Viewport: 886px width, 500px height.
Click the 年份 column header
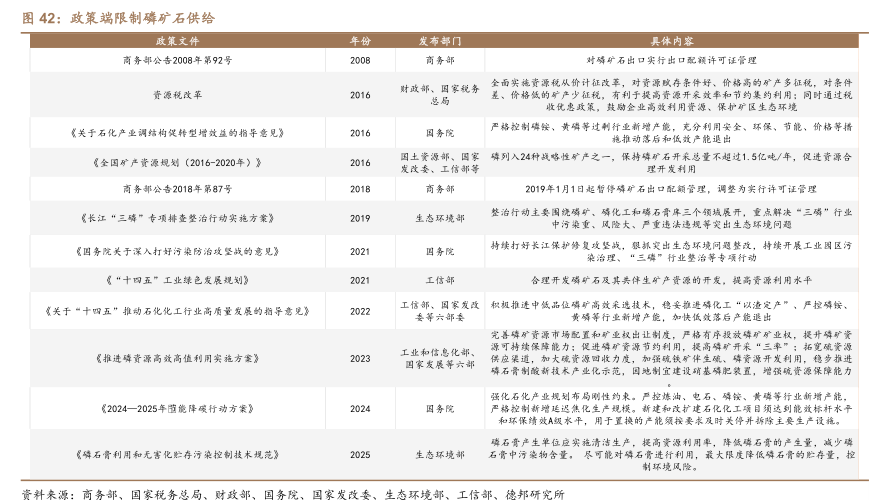point(360,42)
